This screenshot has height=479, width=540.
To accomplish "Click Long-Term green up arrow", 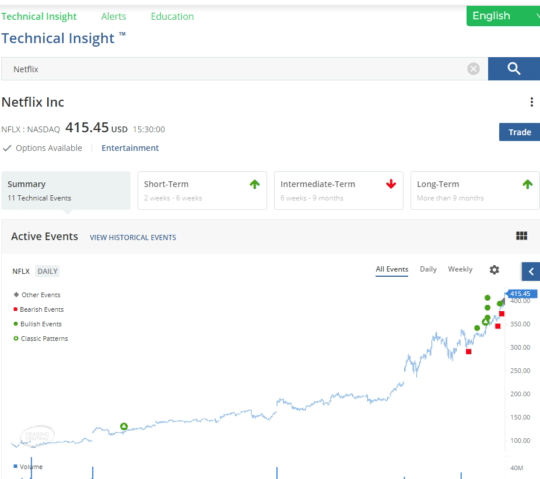I will (x=528, y=184).
